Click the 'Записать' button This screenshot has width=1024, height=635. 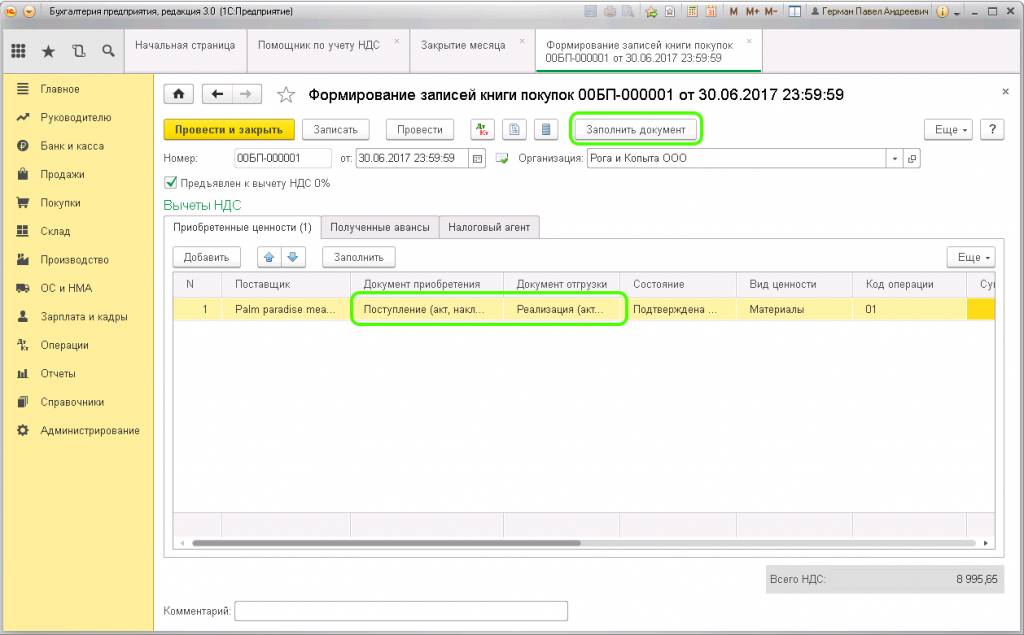coord(336,129)
